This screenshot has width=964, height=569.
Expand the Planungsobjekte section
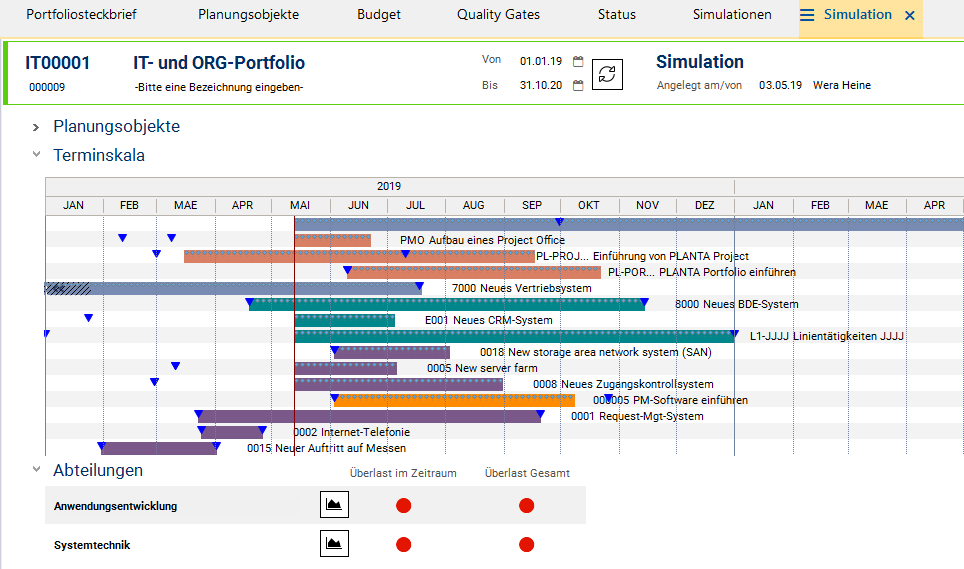click(x=37, y=127)
